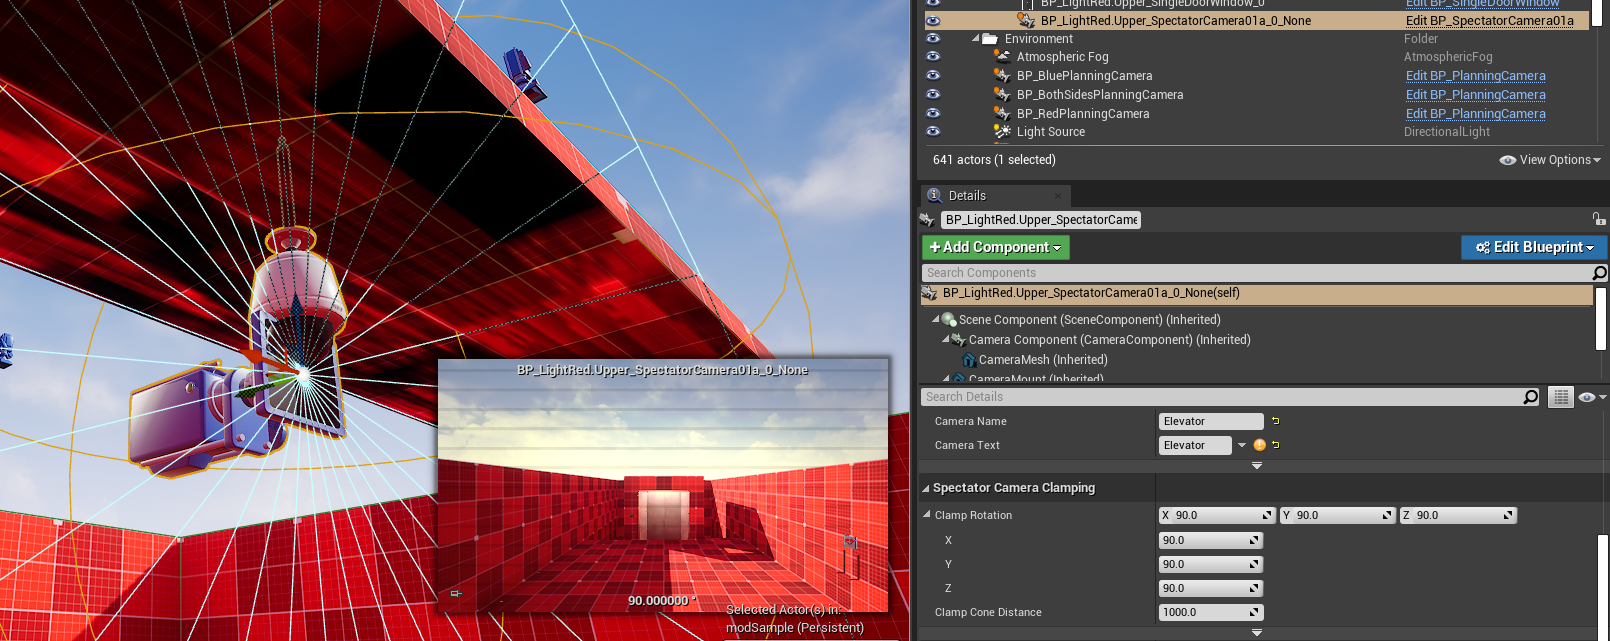The image size is (1610, 641).
Task: Click the Camera Component camera icon
Action: pos(959,340)
